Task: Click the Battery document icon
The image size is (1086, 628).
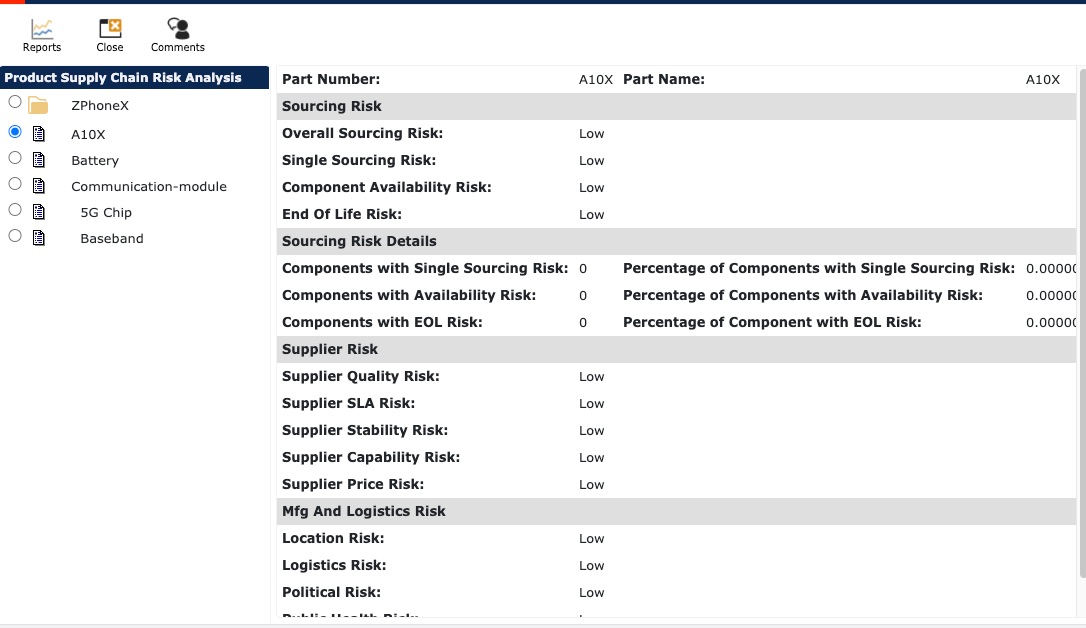Action: (x=39, y=160)
